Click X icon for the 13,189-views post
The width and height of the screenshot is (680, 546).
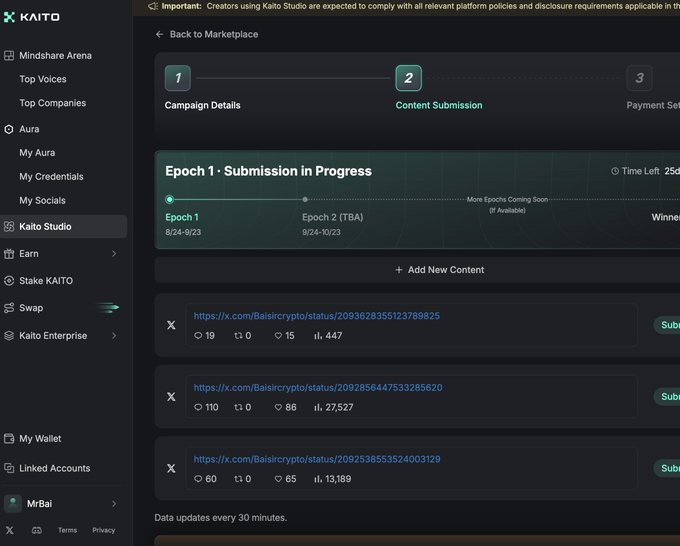point(171,468)
